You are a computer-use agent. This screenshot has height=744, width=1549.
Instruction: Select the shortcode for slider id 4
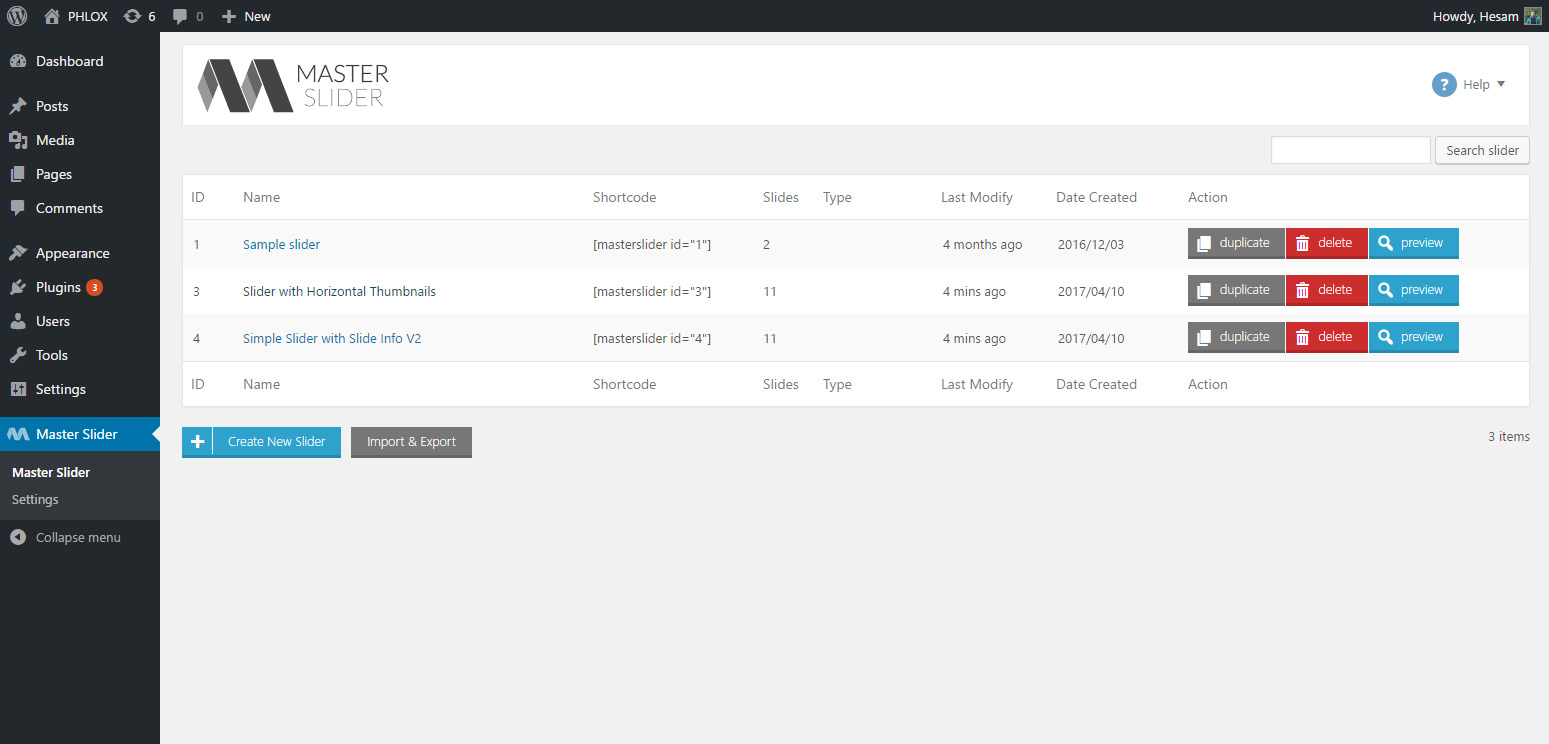(652, 338)
